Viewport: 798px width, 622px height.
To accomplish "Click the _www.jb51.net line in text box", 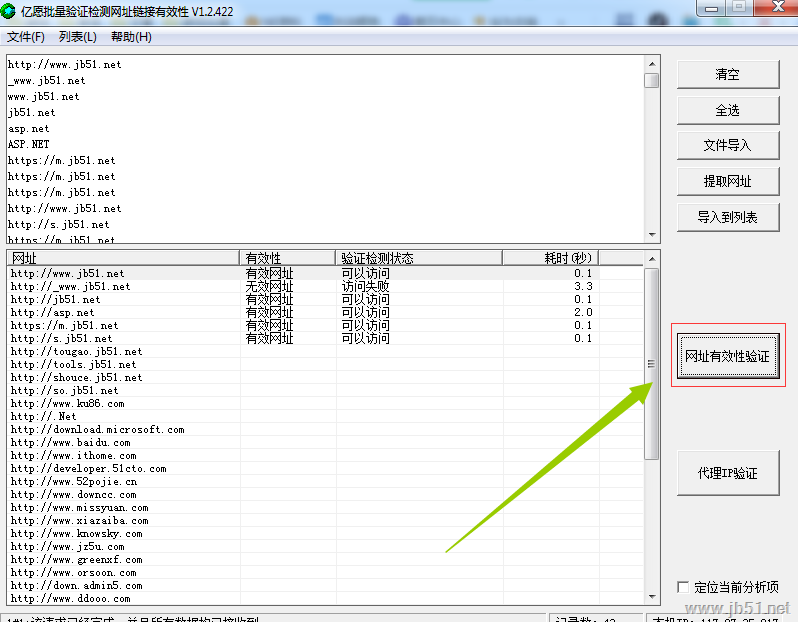I will tap(46, 80).
